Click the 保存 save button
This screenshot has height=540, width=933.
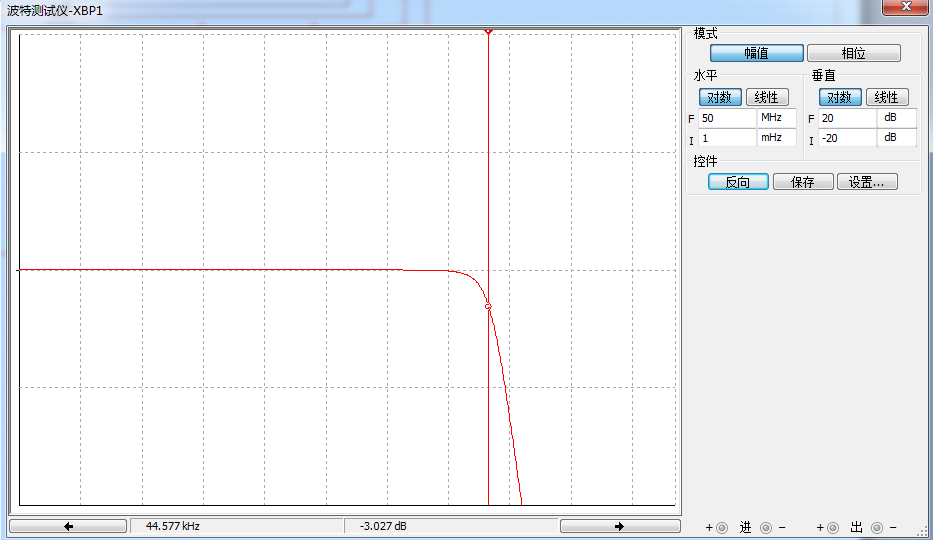[803, 182]
